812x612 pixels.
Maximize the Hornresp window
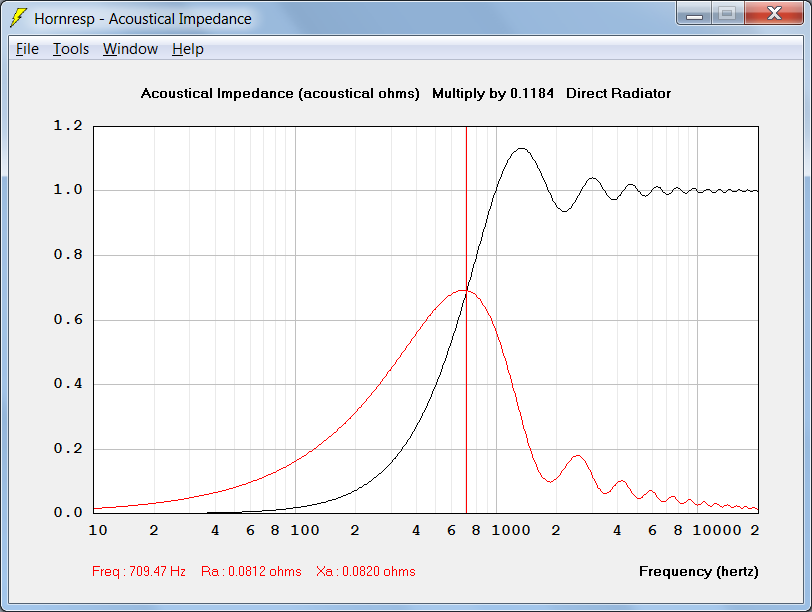(x=728, y=14)
